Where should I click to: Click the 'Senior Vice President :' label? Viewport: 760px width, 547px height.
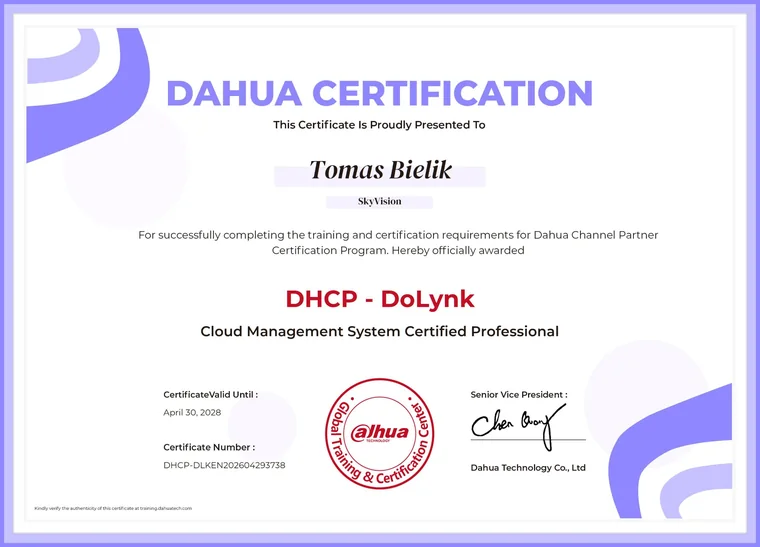pos(519,394)
